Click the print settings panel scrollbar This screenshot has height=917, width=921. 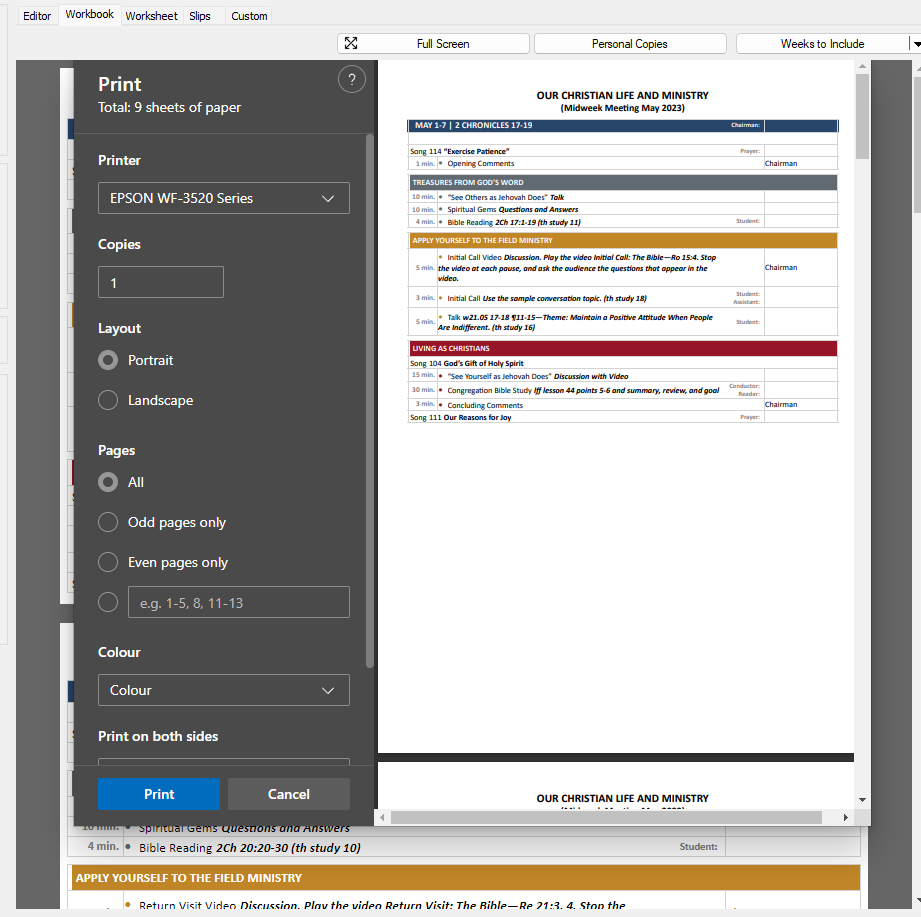[x=370, y=400]
